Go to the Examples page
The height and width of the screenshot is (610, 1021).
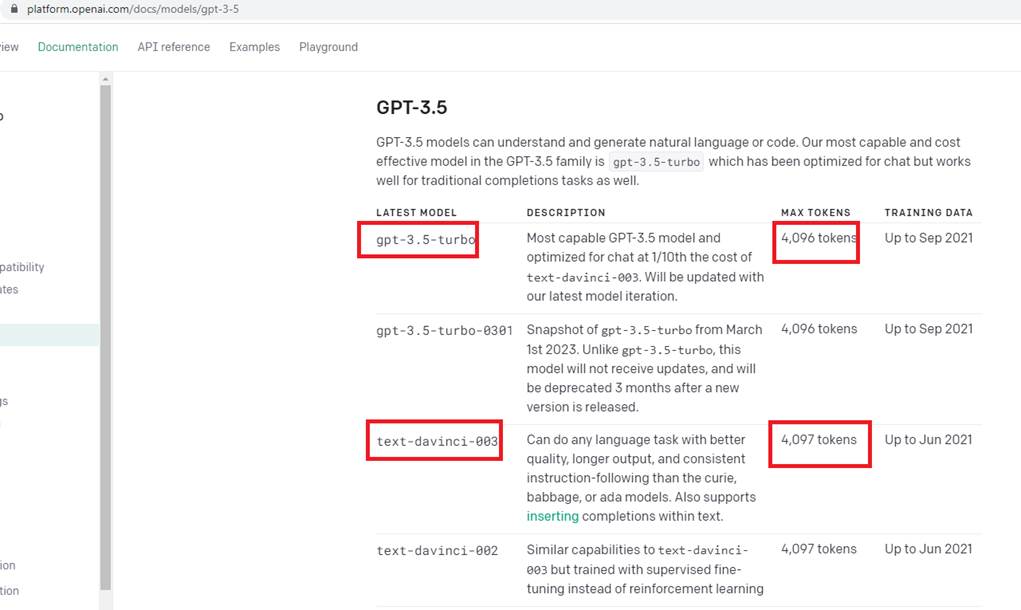point(254,47)
